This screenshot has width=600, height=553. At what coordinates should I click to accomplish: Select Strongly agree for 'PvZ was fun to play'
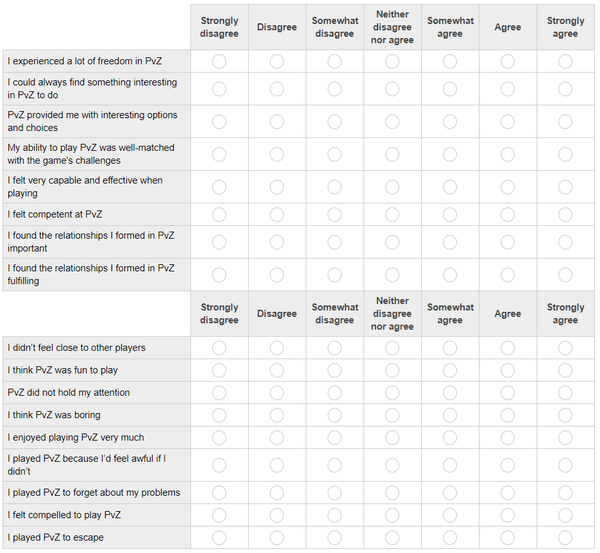565,370
